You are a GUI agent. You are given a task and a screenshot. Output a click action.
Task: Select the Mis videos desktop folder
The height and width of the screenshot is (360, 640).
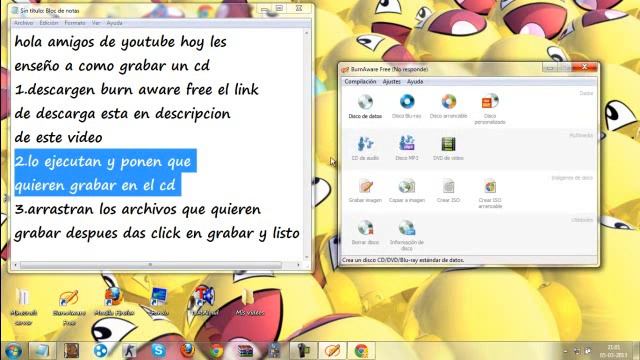pos(249,302)
